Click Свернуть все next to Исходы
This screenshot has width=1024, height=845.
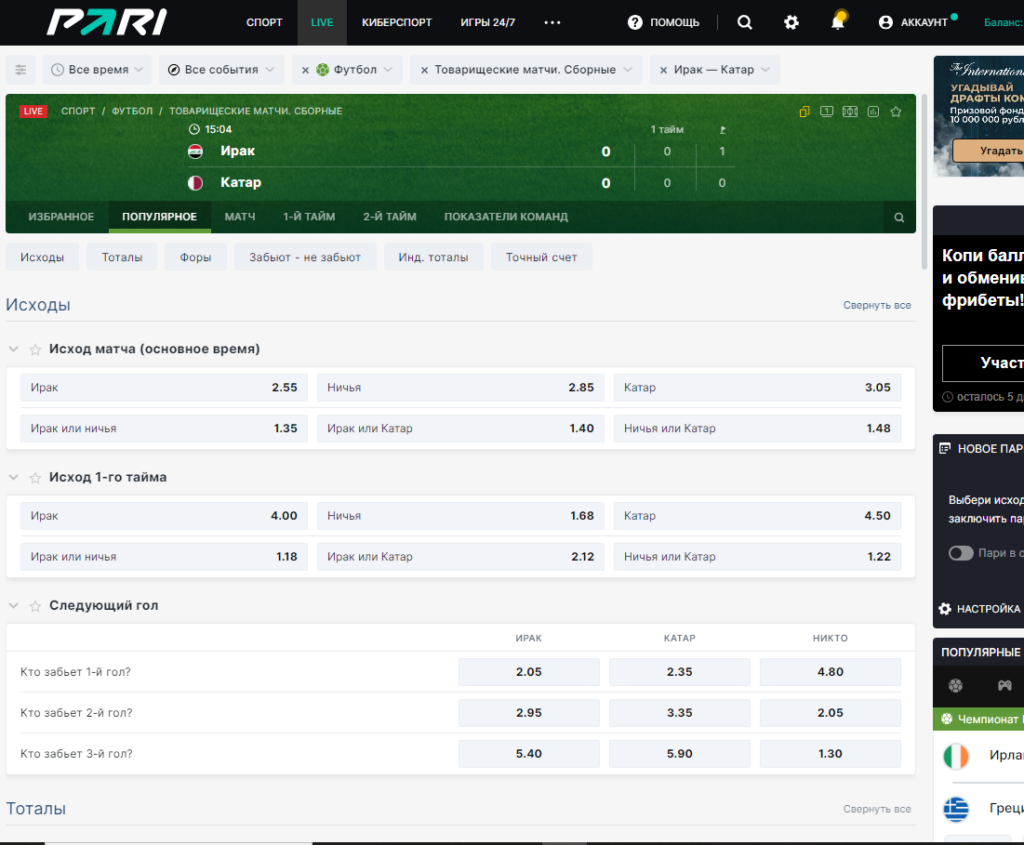click(876, 305)
